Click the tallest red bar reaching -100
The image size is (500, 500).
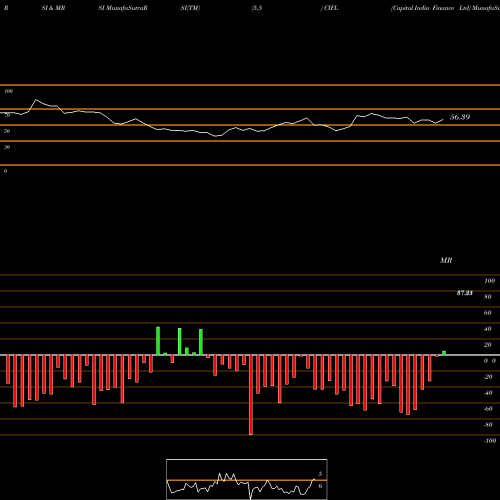251,395
